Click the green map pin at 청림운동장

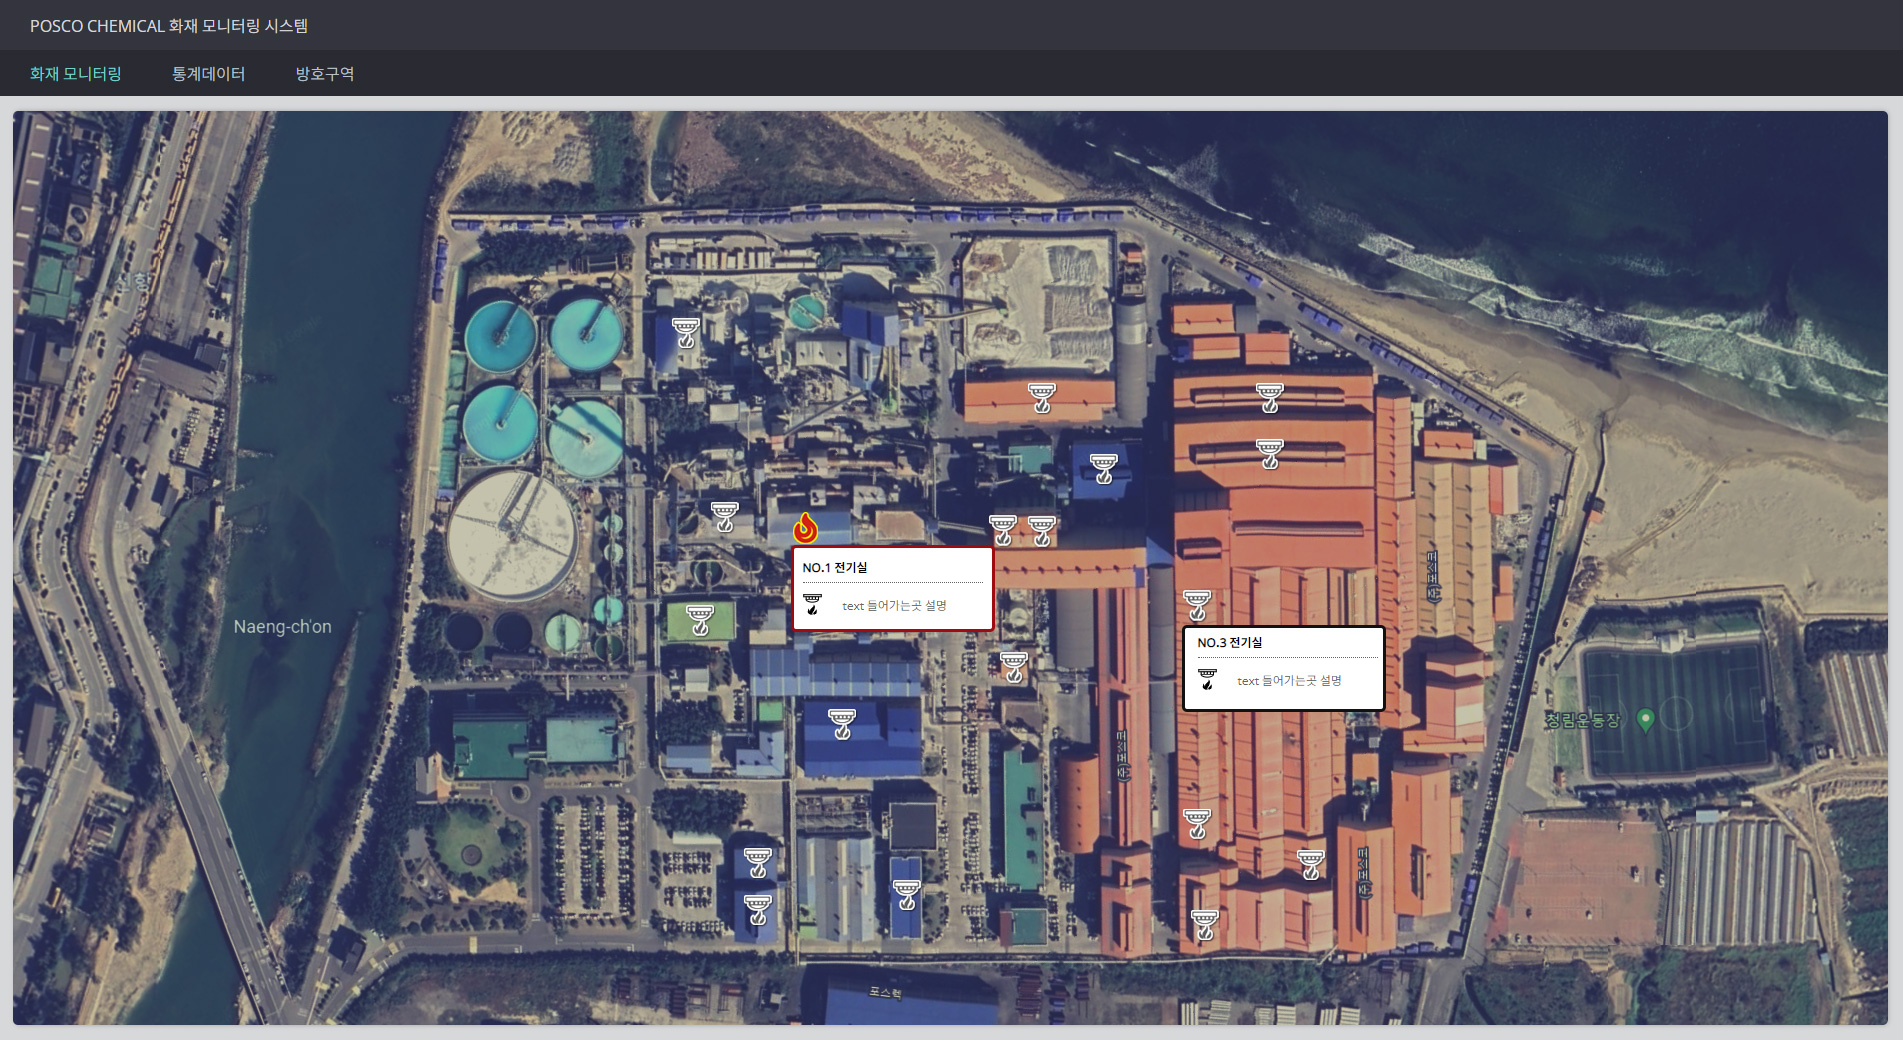1645,719
